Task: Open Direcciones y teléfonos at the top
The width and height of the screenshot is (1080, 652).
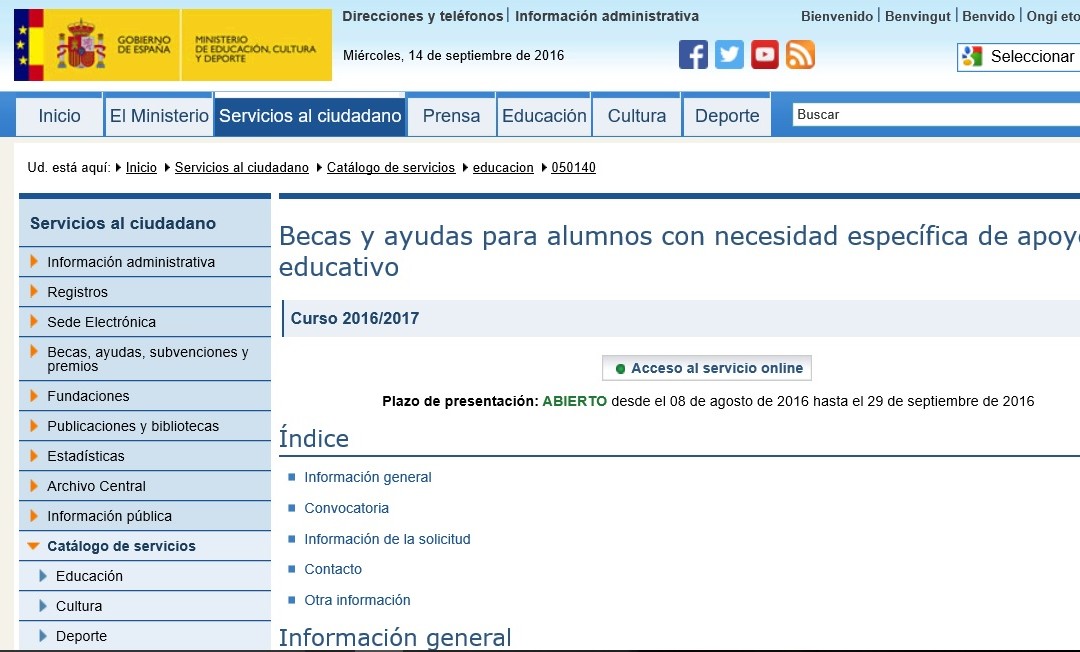Action: (421, 16)
